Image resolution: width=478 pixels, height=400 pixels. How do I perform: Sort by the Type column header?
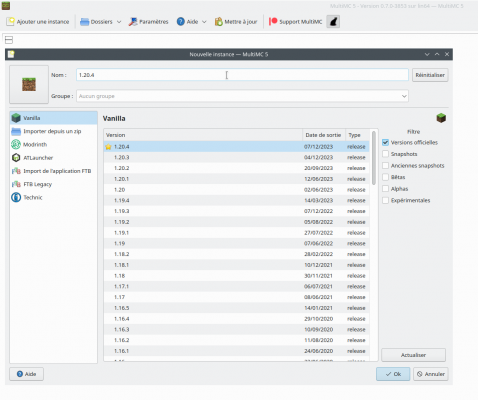pos(358,135)
